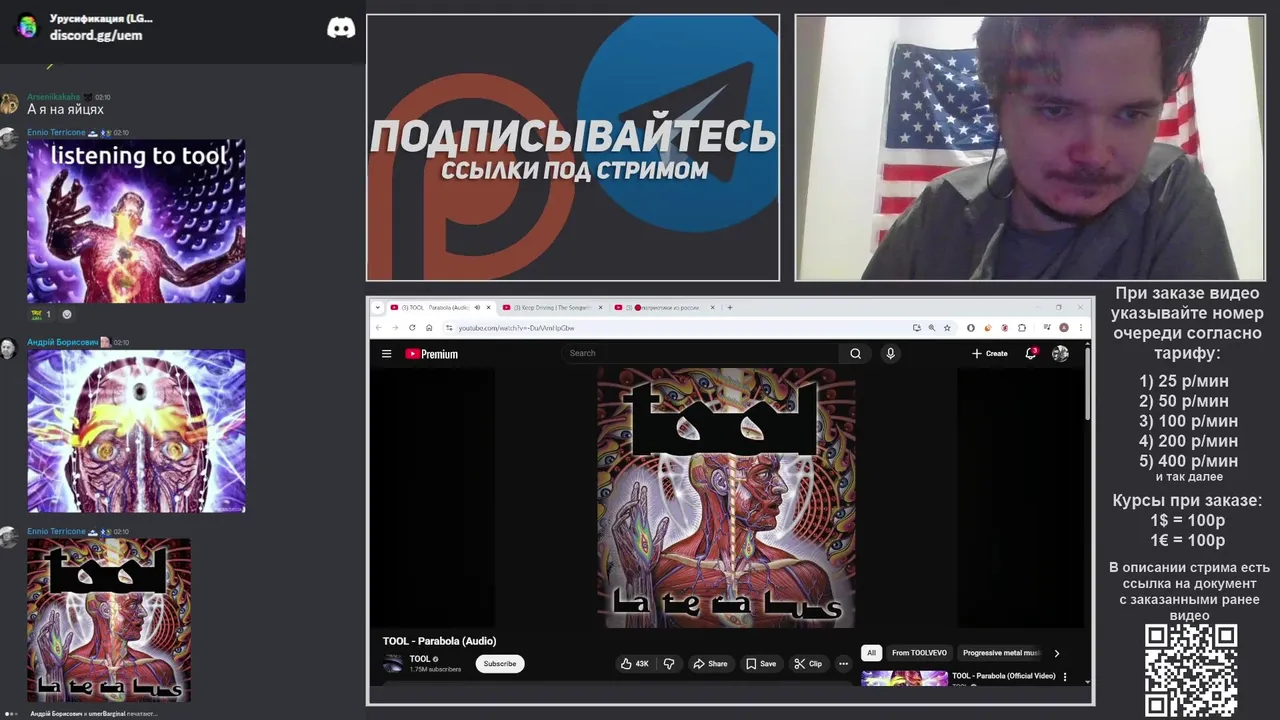
Task: Switch to the third browser tab
Action: click(664, 308)
